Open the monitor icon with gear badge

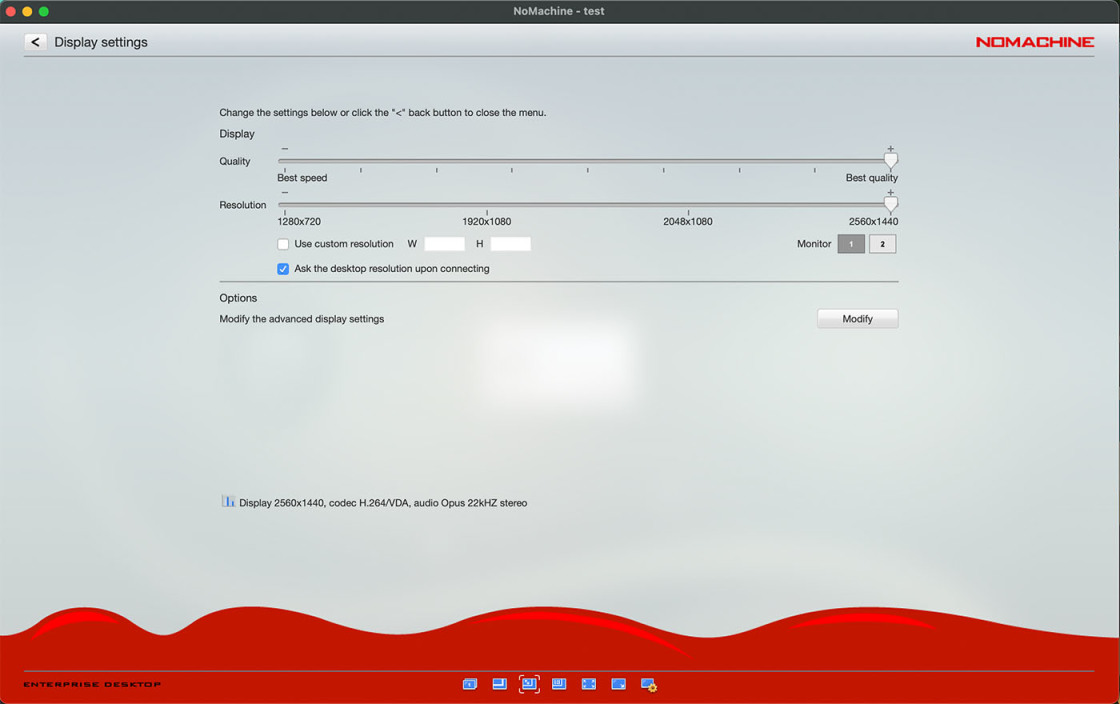648,685
